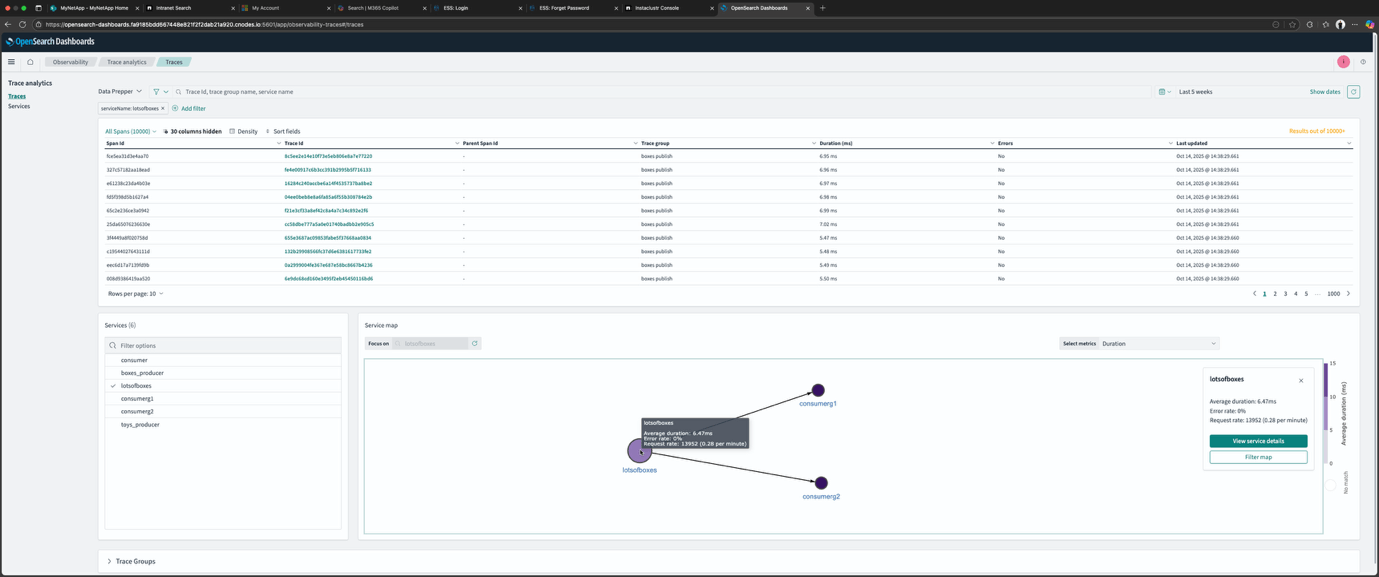Click the Home icon in breadcrumb bar

coord(30,62)
